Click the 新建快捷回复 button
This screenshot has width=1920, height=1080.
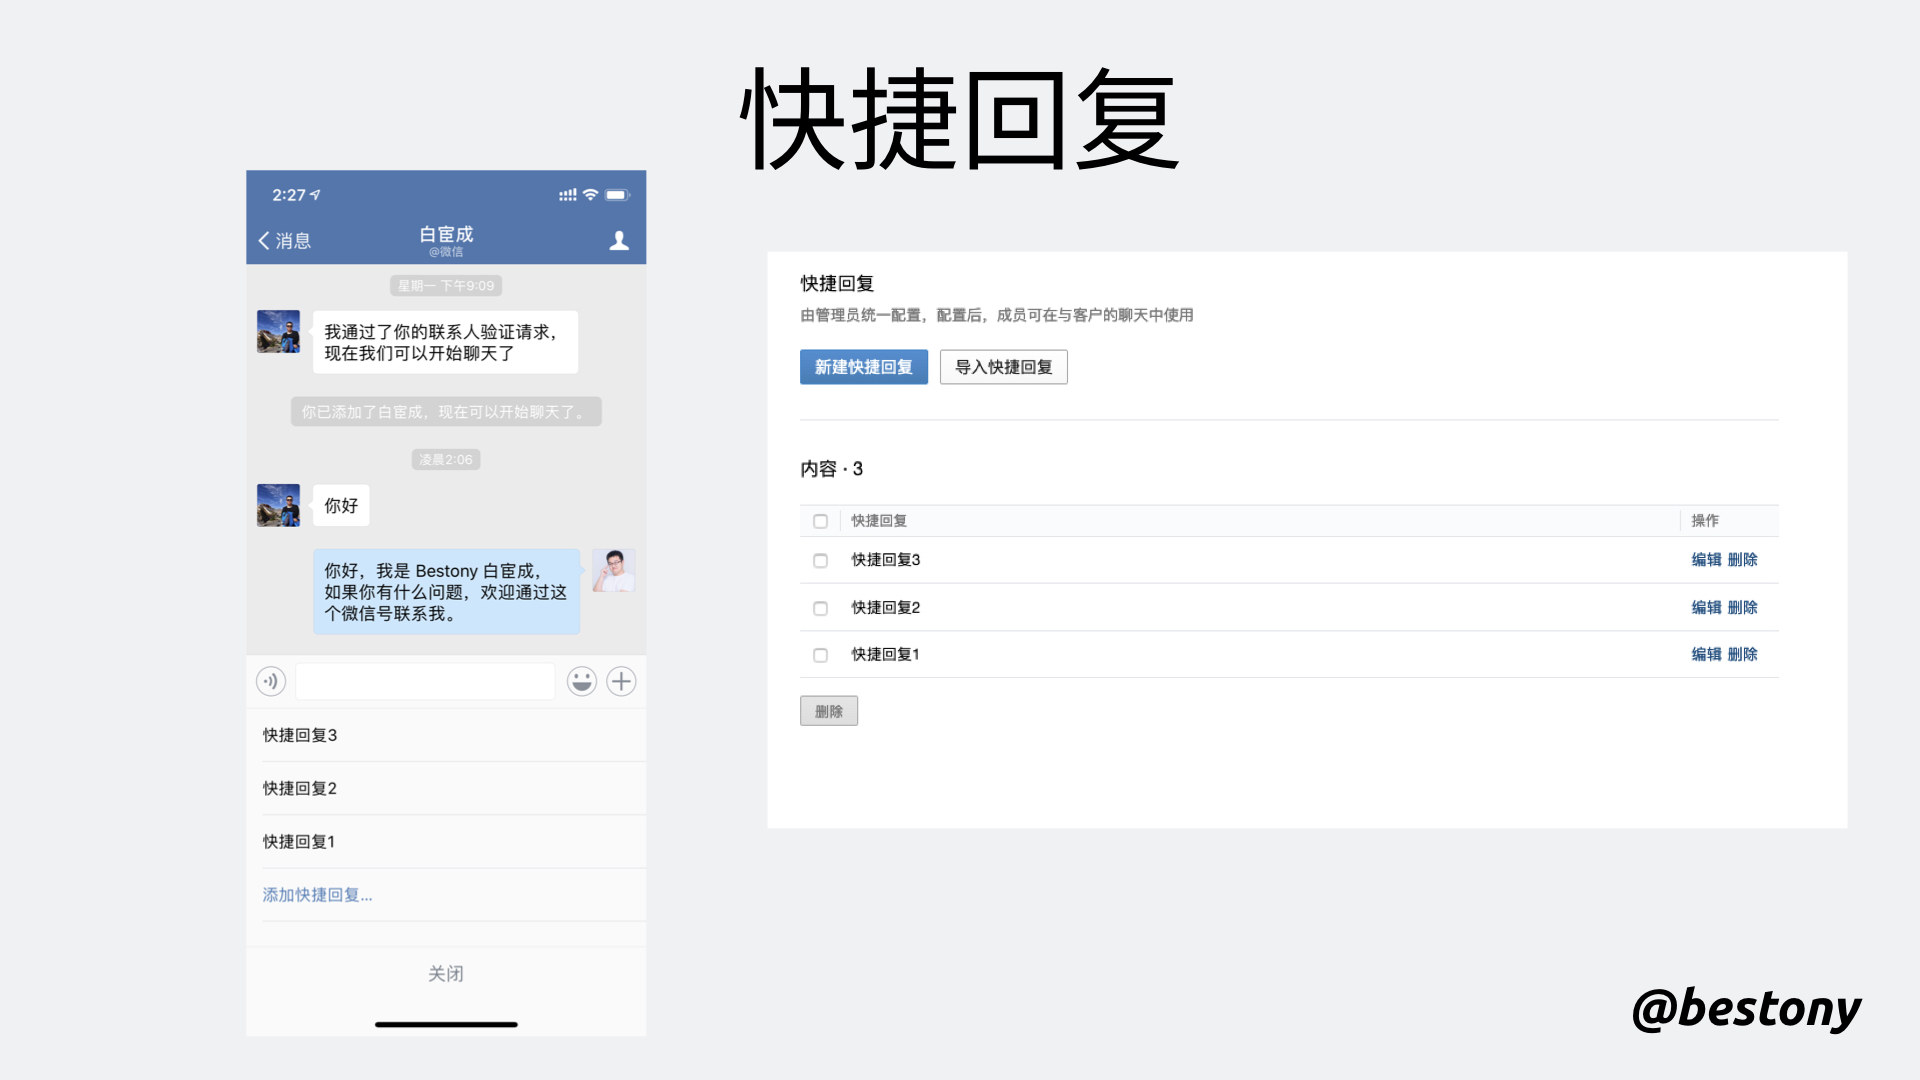(863, 367)
